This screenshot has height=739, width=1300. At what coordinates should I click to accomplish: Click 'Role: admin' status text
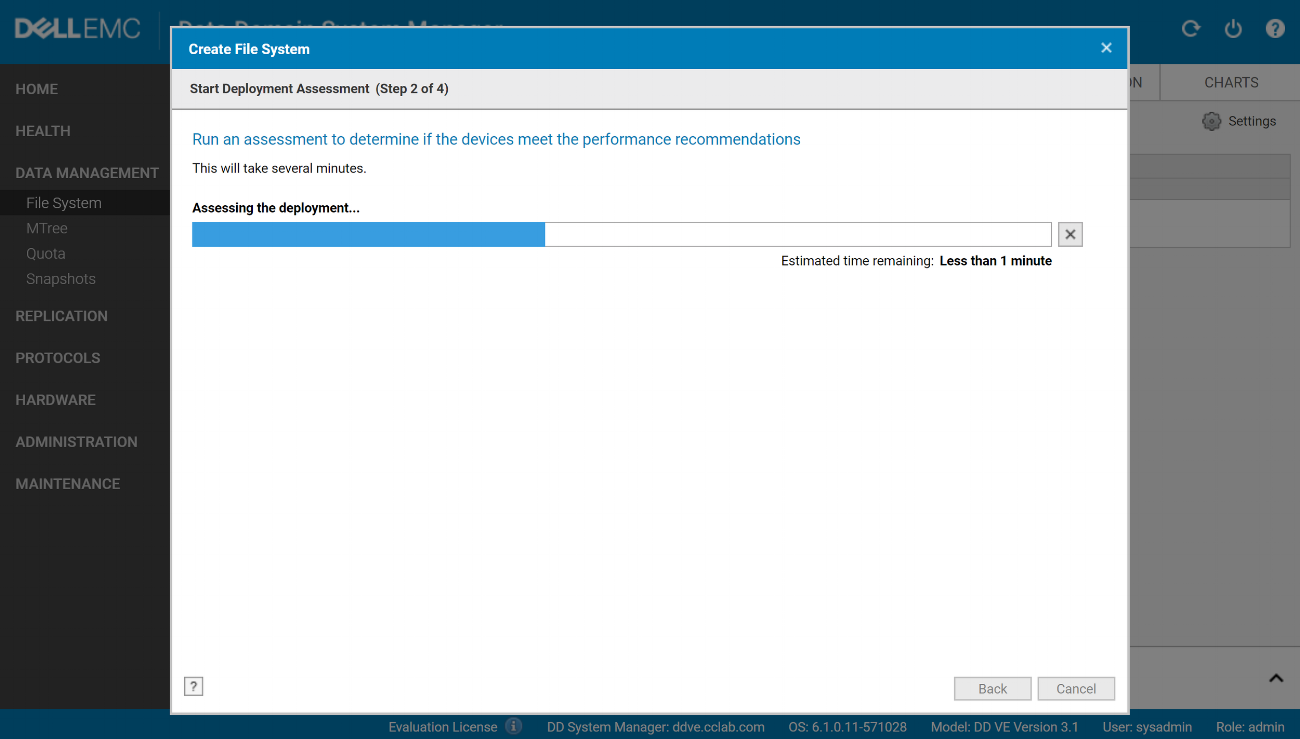(1250, 727)
